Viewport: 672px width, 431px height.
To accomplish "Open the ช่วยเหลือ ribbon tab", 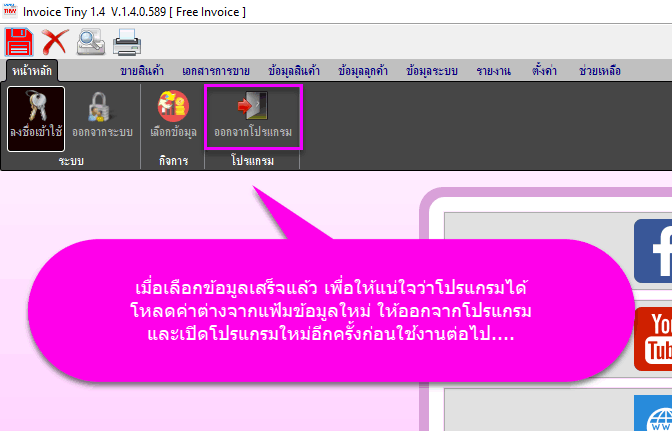I will [x=600, y=71].
